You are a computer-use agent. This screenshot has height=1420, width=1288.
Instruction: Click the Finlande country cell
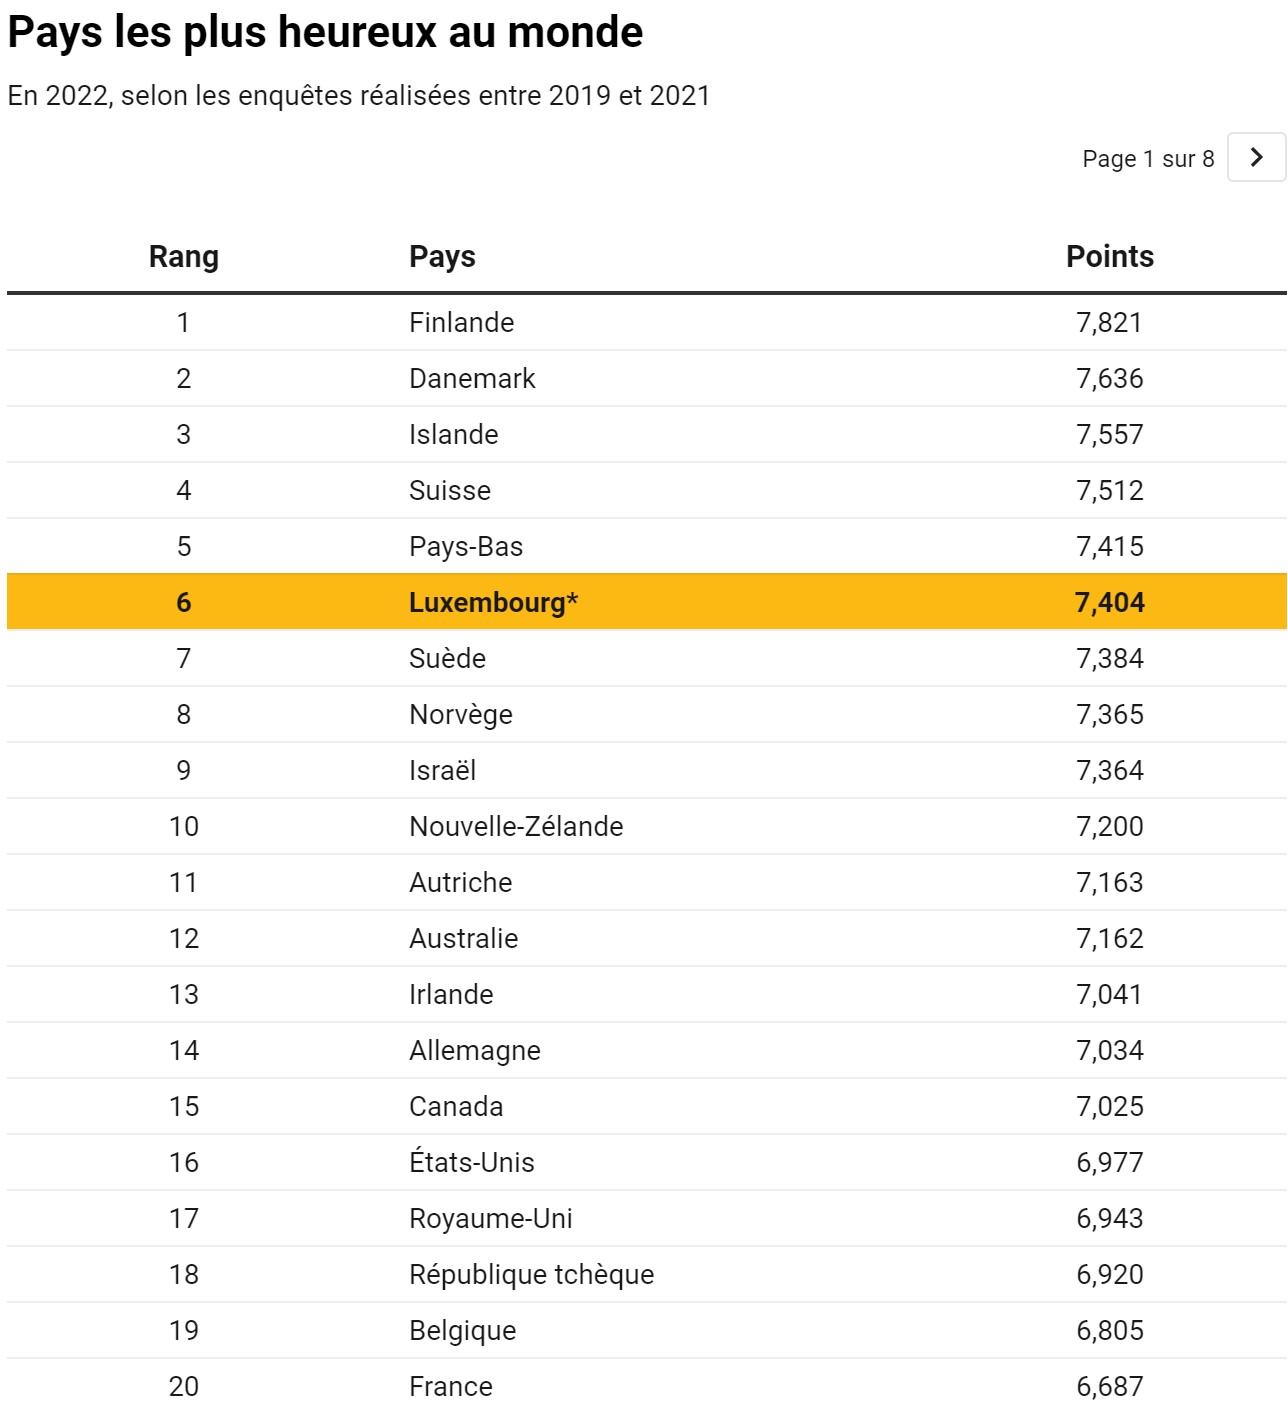pyautogui.click(x=462, y=322)
